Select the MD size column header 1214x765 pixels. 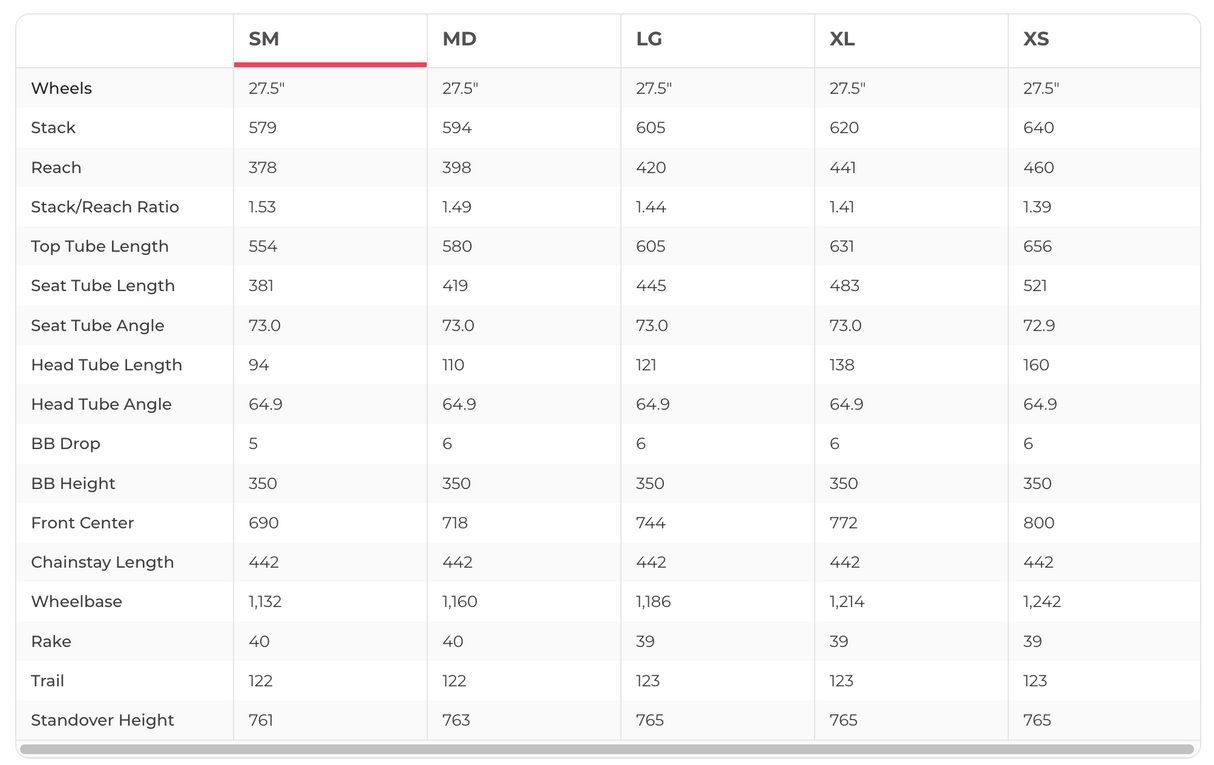coord(459,40)
